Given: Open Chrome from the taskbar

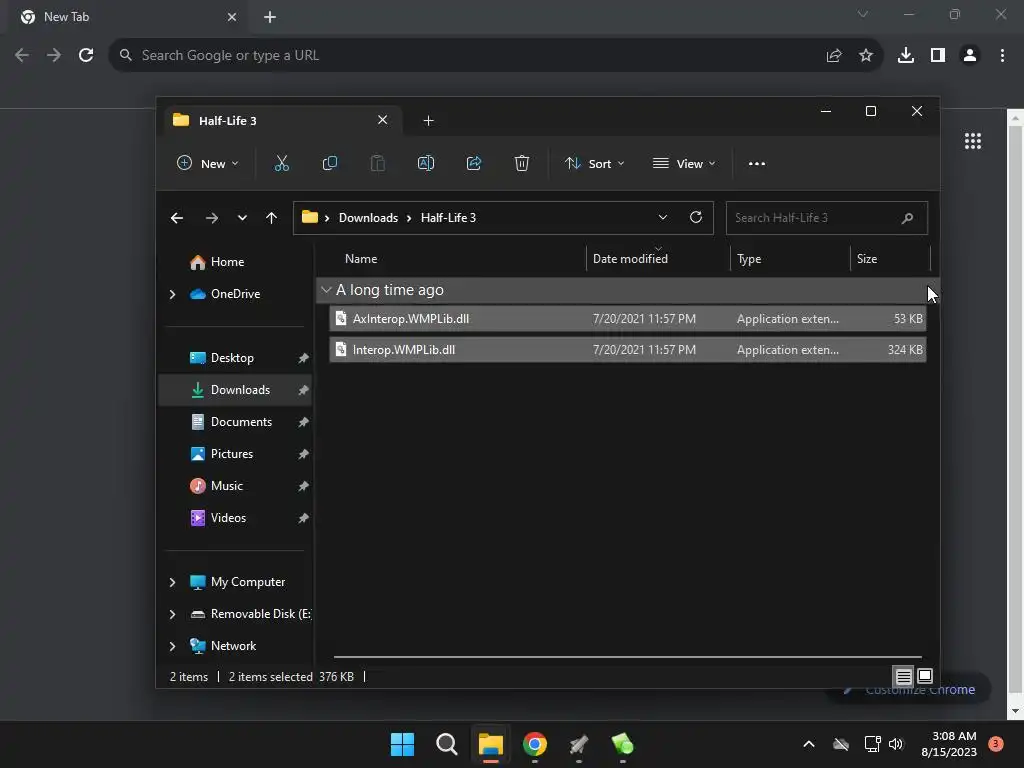Looking at the screenshot, I should (x=535, y=744).
